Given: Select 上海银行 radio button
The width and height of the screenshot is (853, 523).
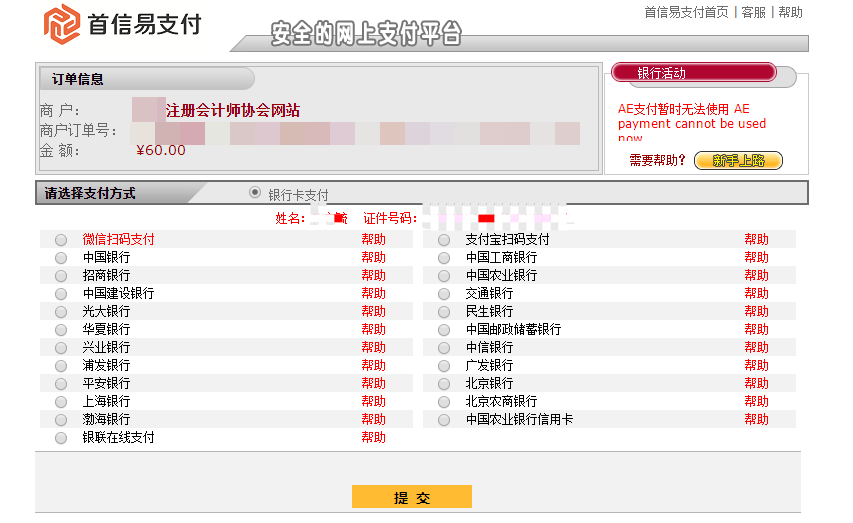Looking at the screenshot, I should coord(61,402).
